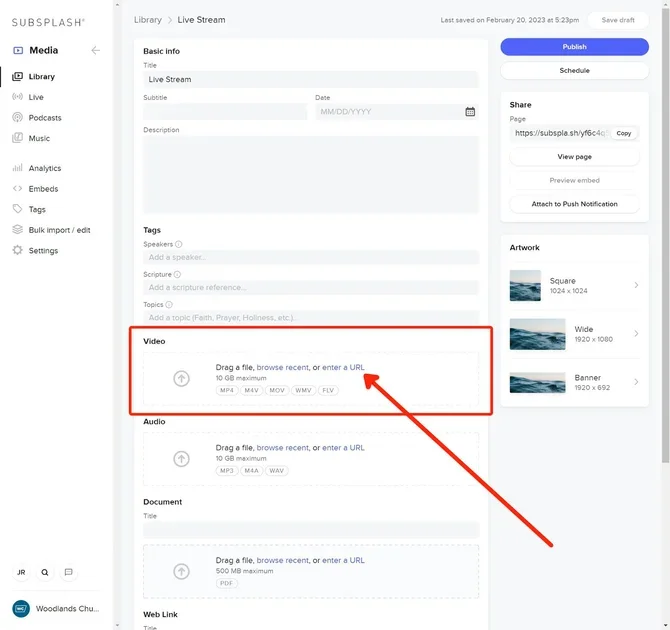Open Bulk import / edit
Screen dimensions: 670x630
coord(59,230)
